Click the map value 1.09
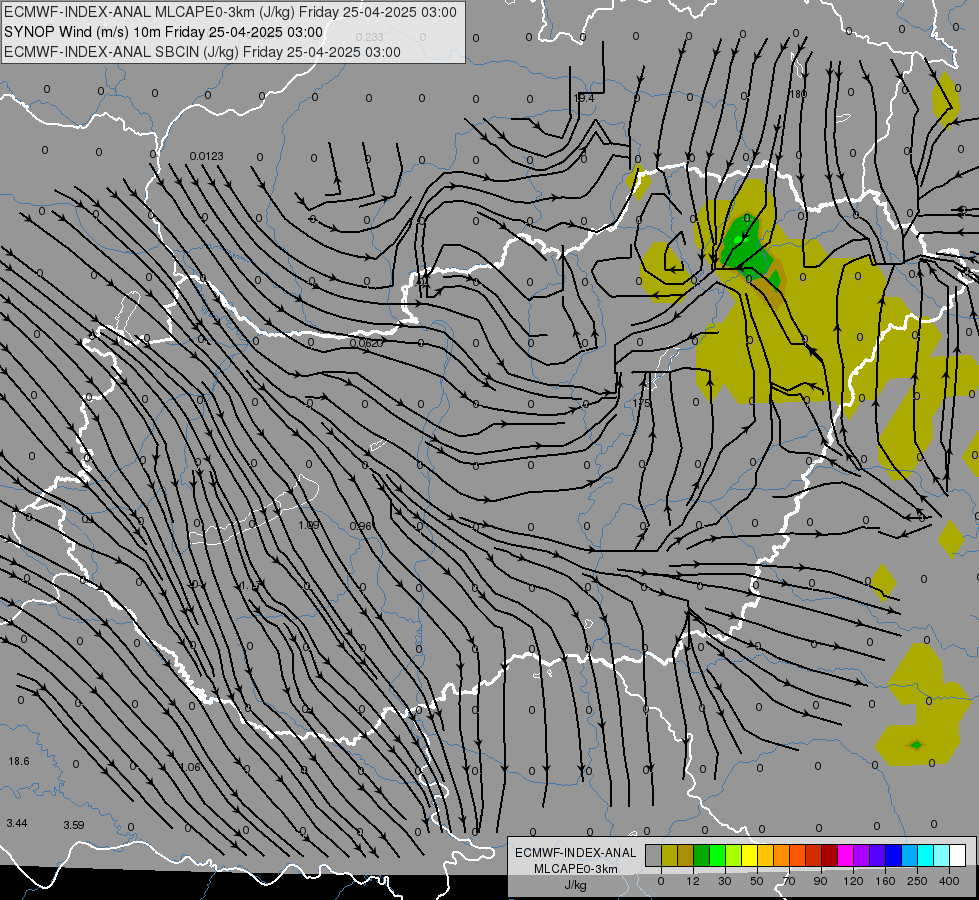Viewport: 979px width, 900px height. [309, 525]
